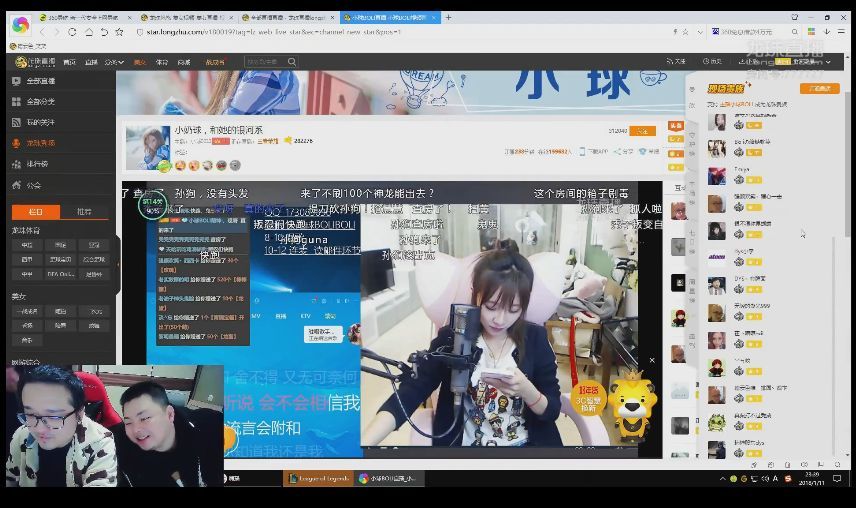
Task: Click the orange highlighted nav item after 分类
Action: pyautogui.click(x=140, y=62)
